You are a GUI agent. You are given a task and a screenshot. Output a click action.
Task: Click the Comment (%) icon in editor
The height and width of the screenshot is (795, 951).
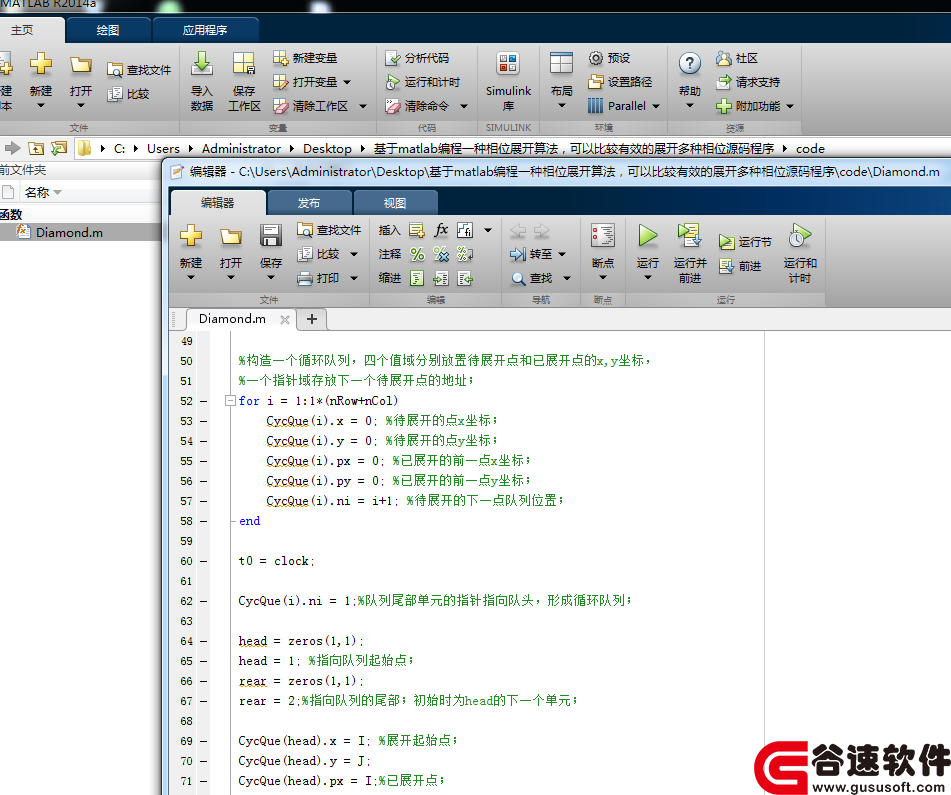[417, 254]
